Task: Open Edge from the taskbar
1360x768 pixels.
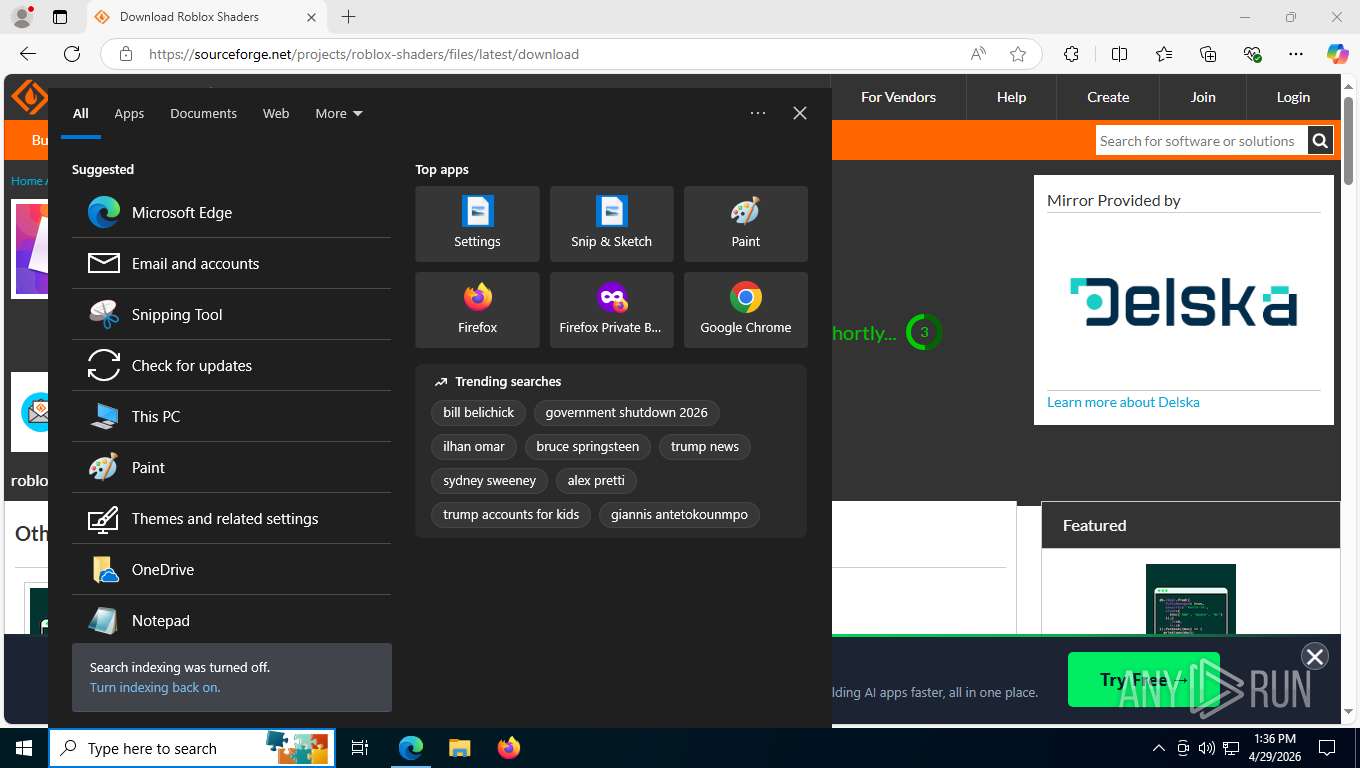Action: (411, 748)
